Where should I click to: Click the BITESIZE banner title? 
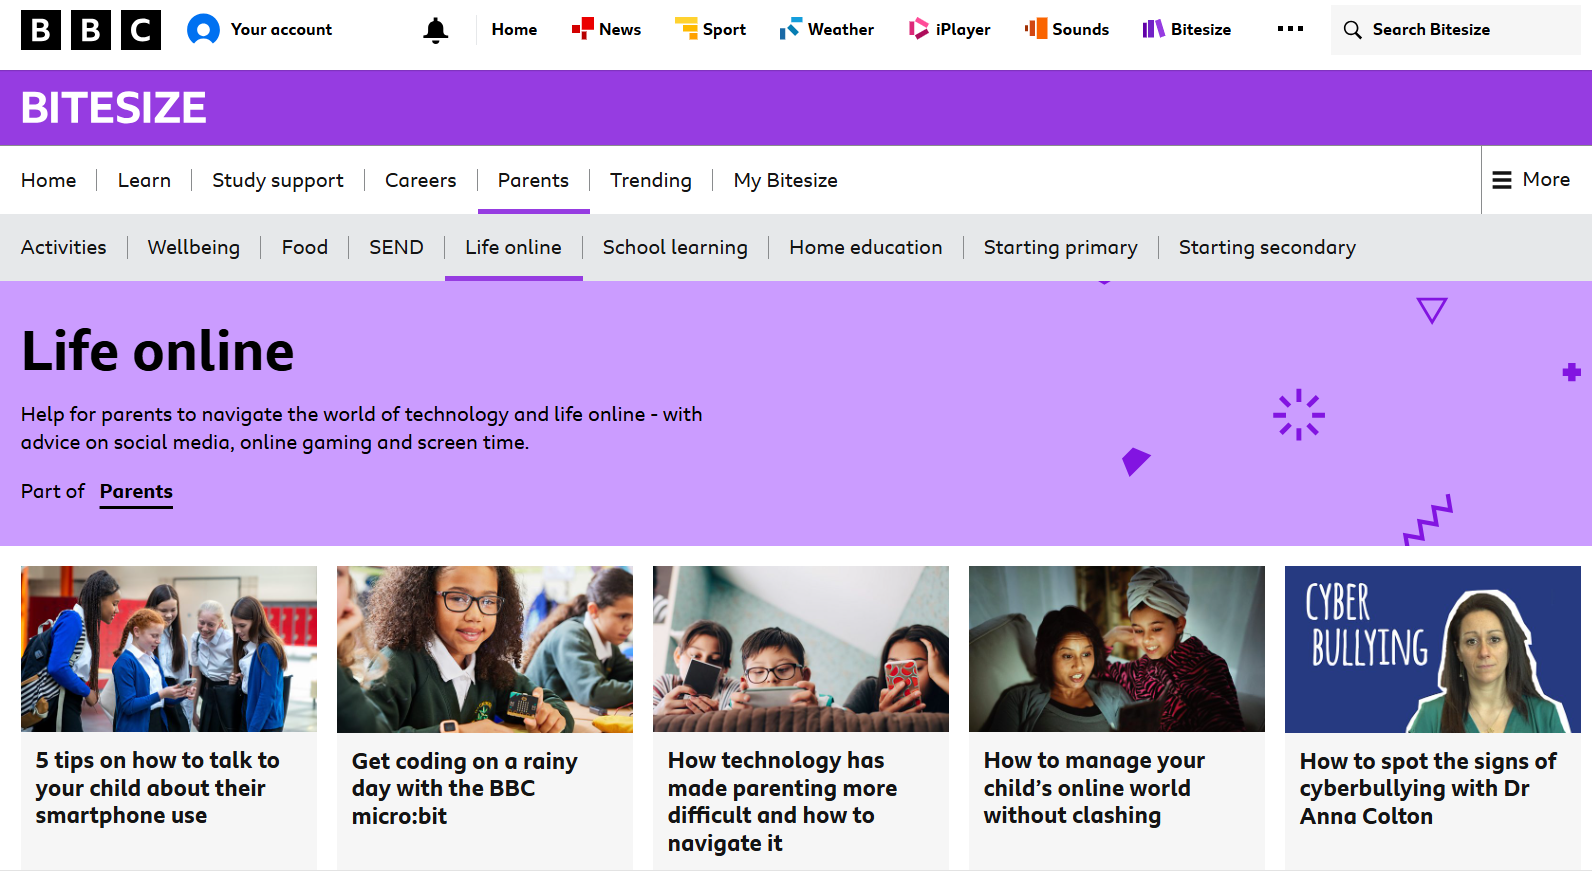[114, 108]
